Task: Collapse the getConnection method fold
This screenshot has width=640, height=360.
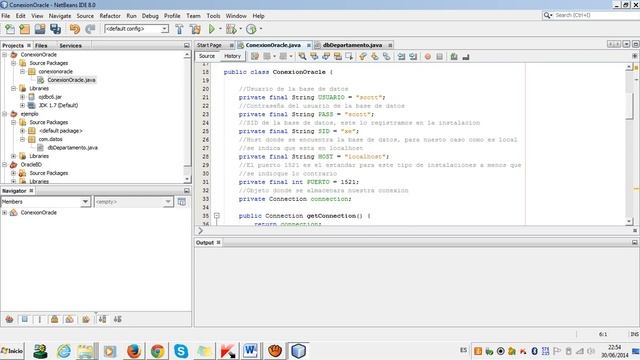Action: pos(217,216)
